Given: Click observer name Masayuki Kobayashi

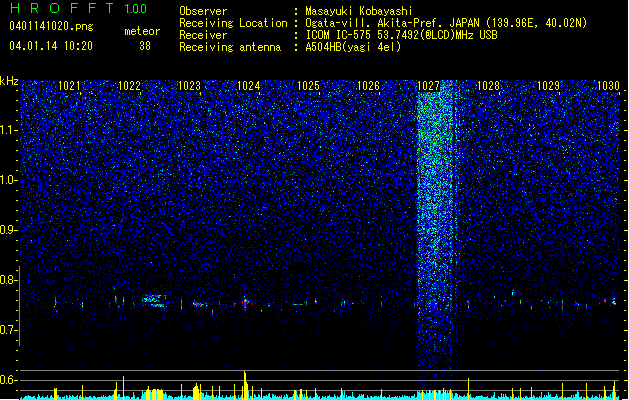Looking at the screenshot, I should click(x=359, y=11).
